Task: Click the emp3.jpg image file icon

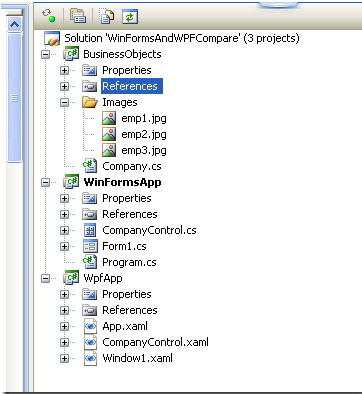Action: click(109, 150)
